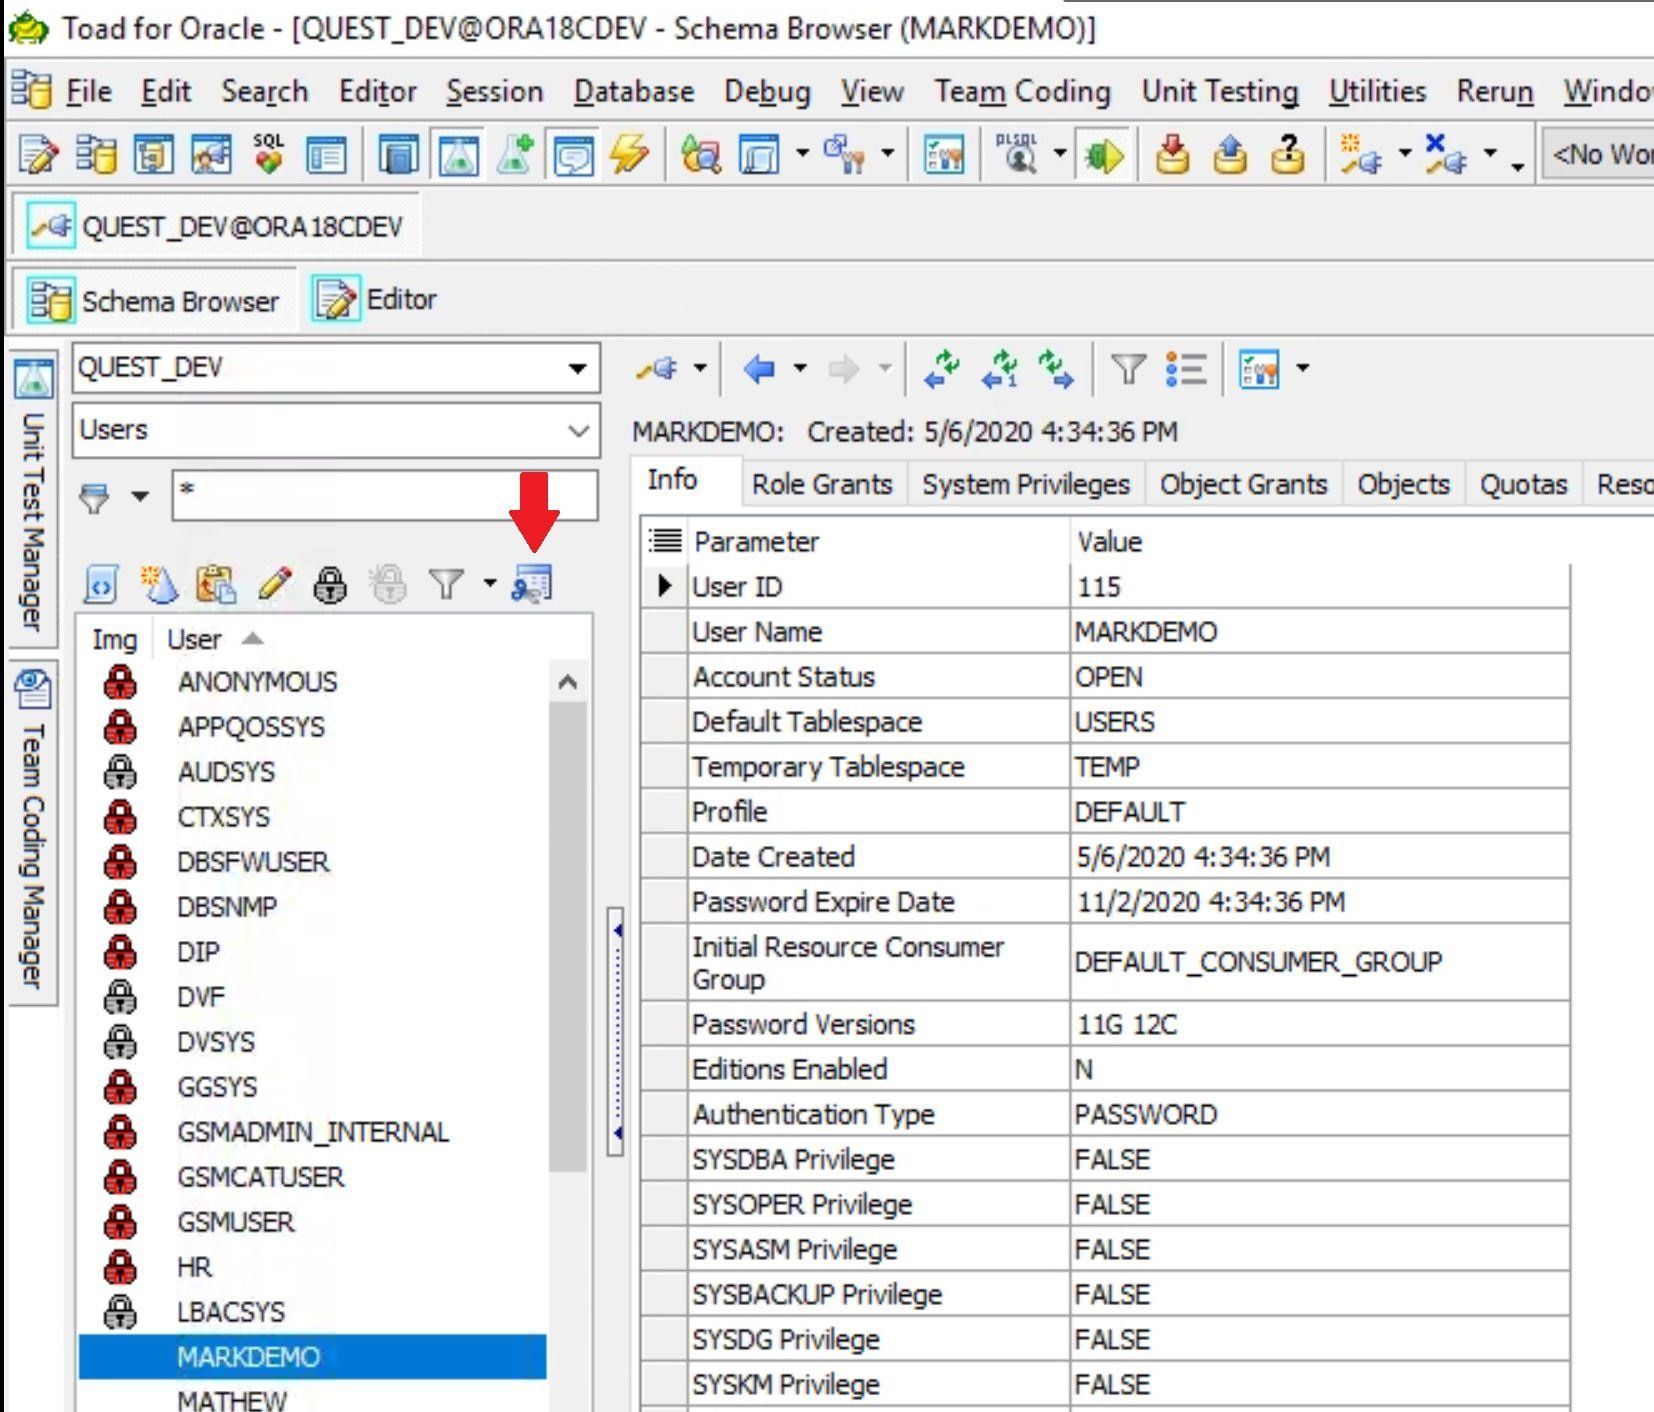
Task: Select the Editor window tab
Action: point(375,299)
